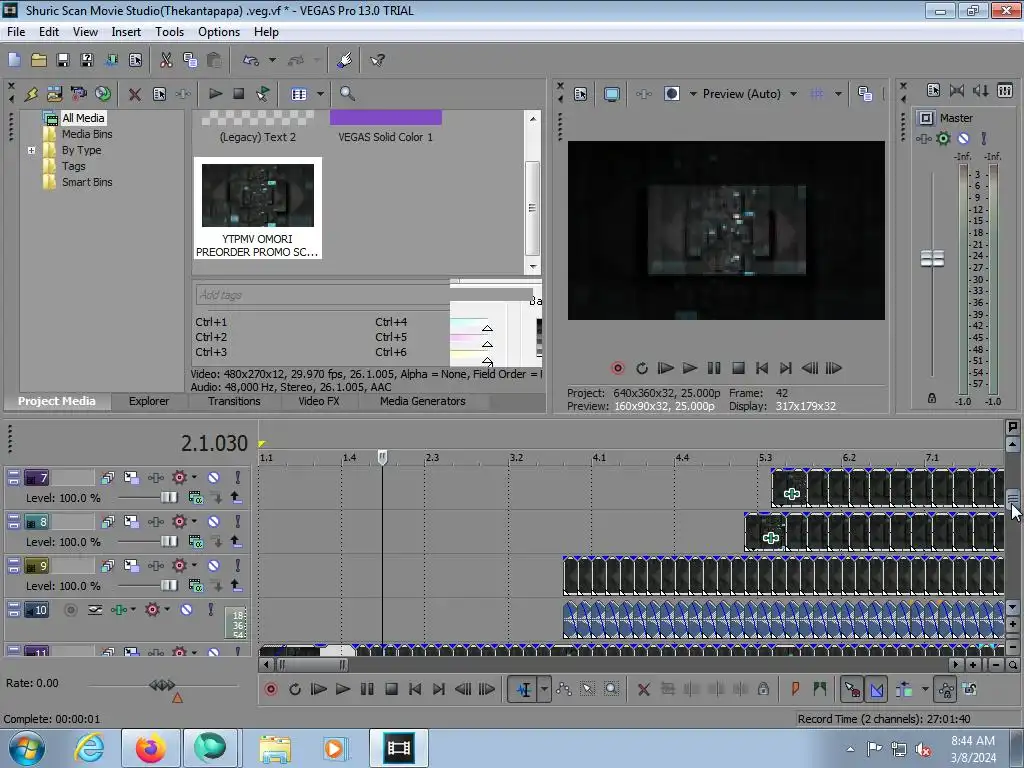
Task: Click the Delete X icon in timeline toolbar
Action: click(643, 689)
